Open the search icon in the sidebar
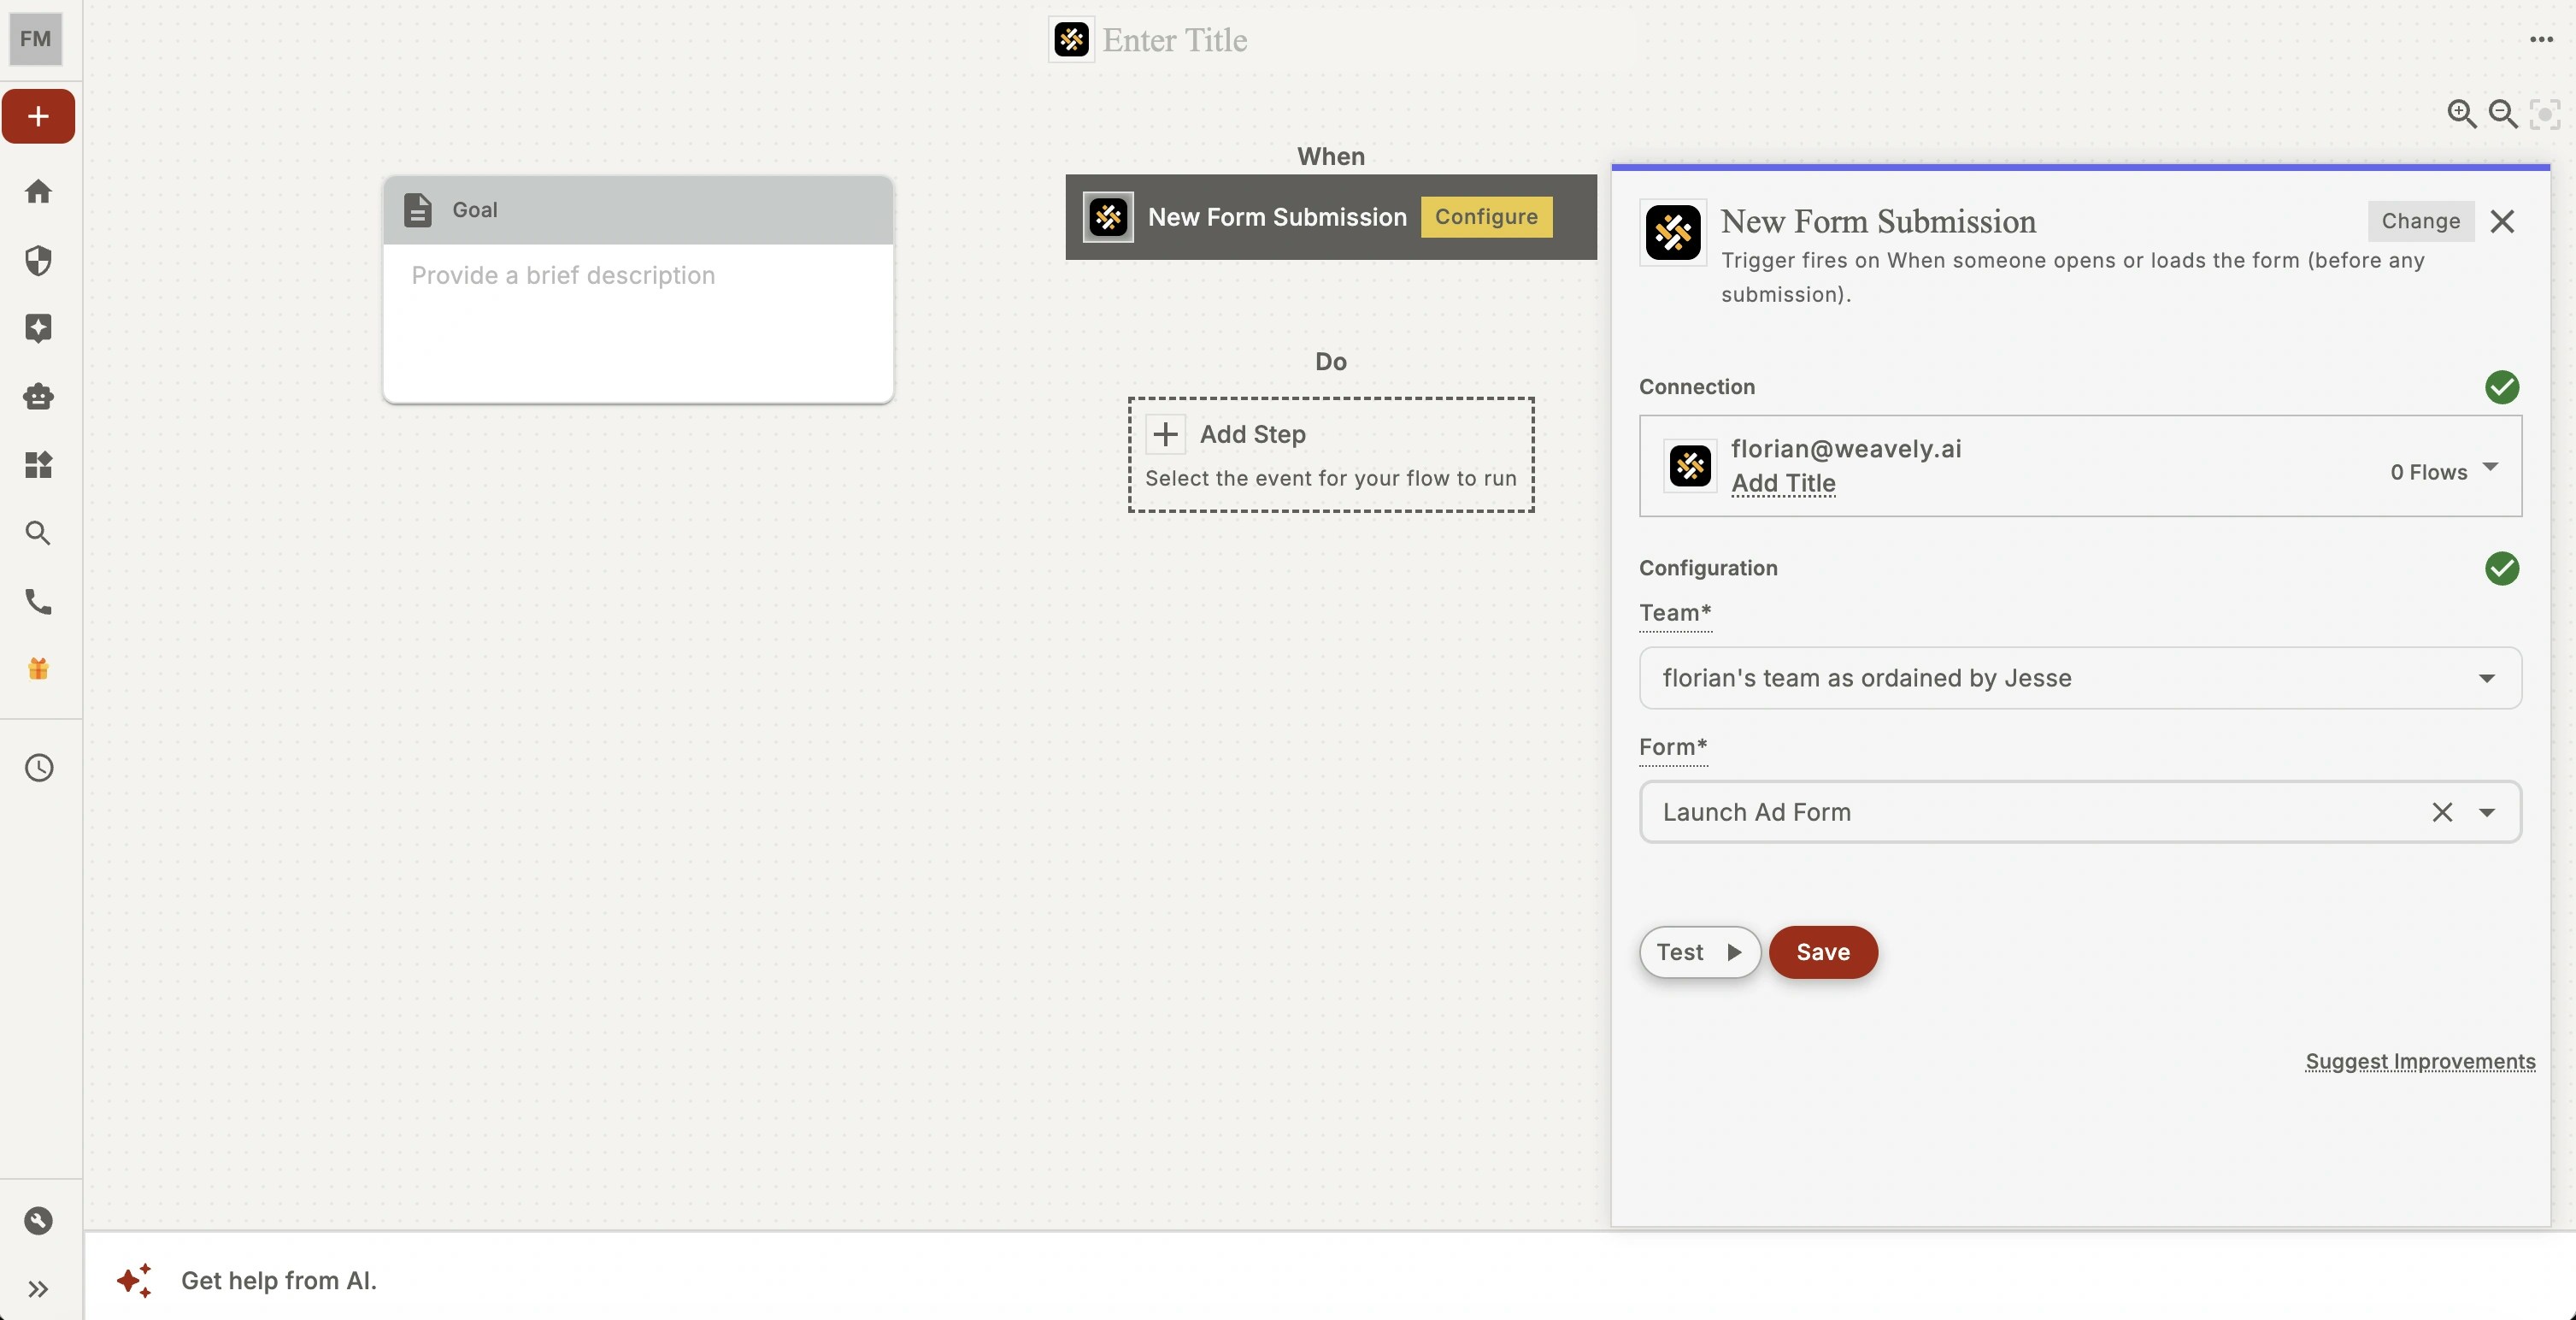 [38, 533]
